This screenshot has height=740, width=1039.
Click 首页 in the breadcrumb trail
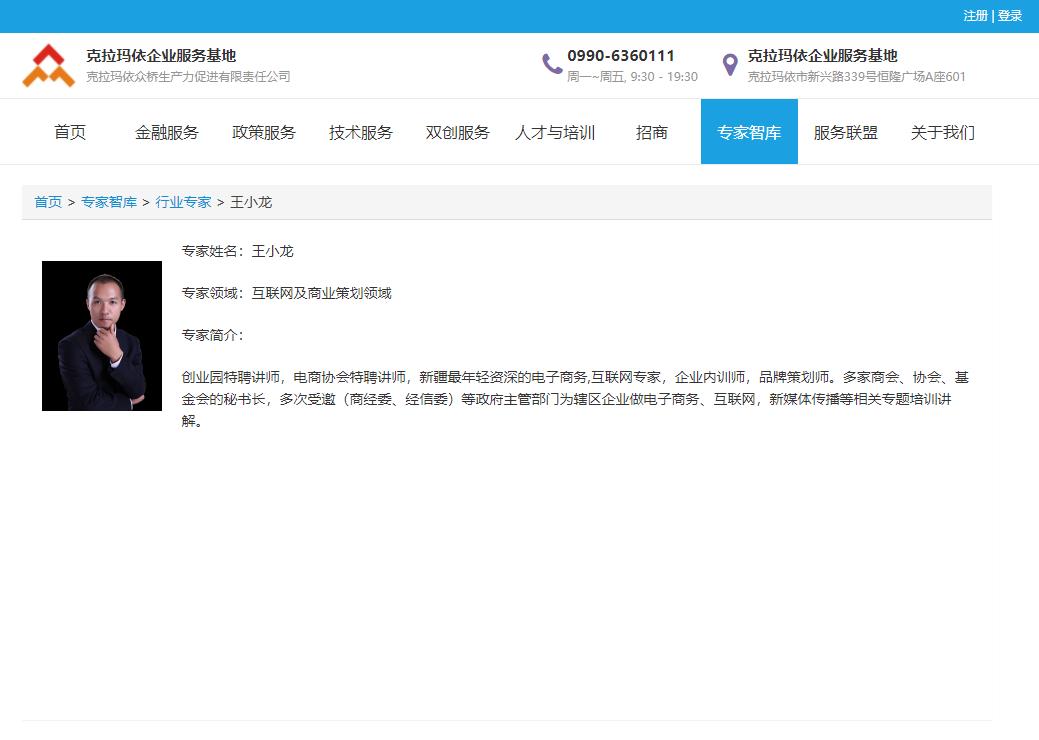click(48, 202)
